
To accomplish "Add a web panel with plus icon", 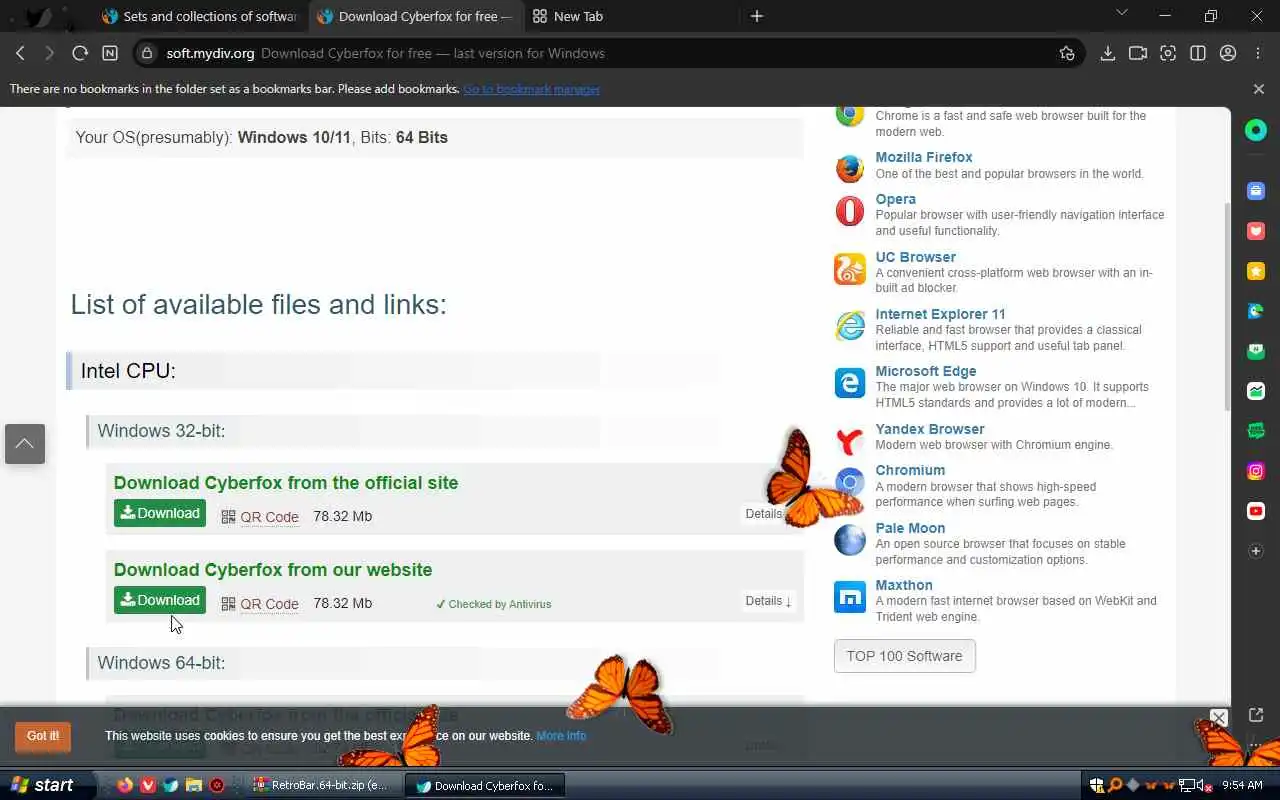I will pos(1256,551).
